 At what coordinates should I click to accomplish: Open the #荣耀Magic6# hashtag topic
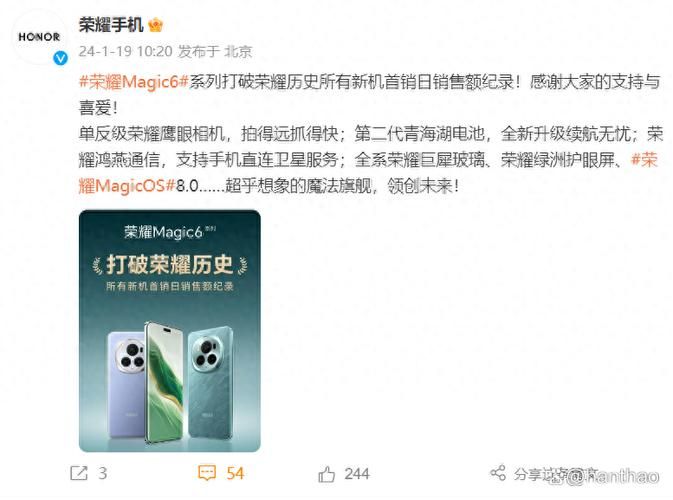[x=133, y=82]
